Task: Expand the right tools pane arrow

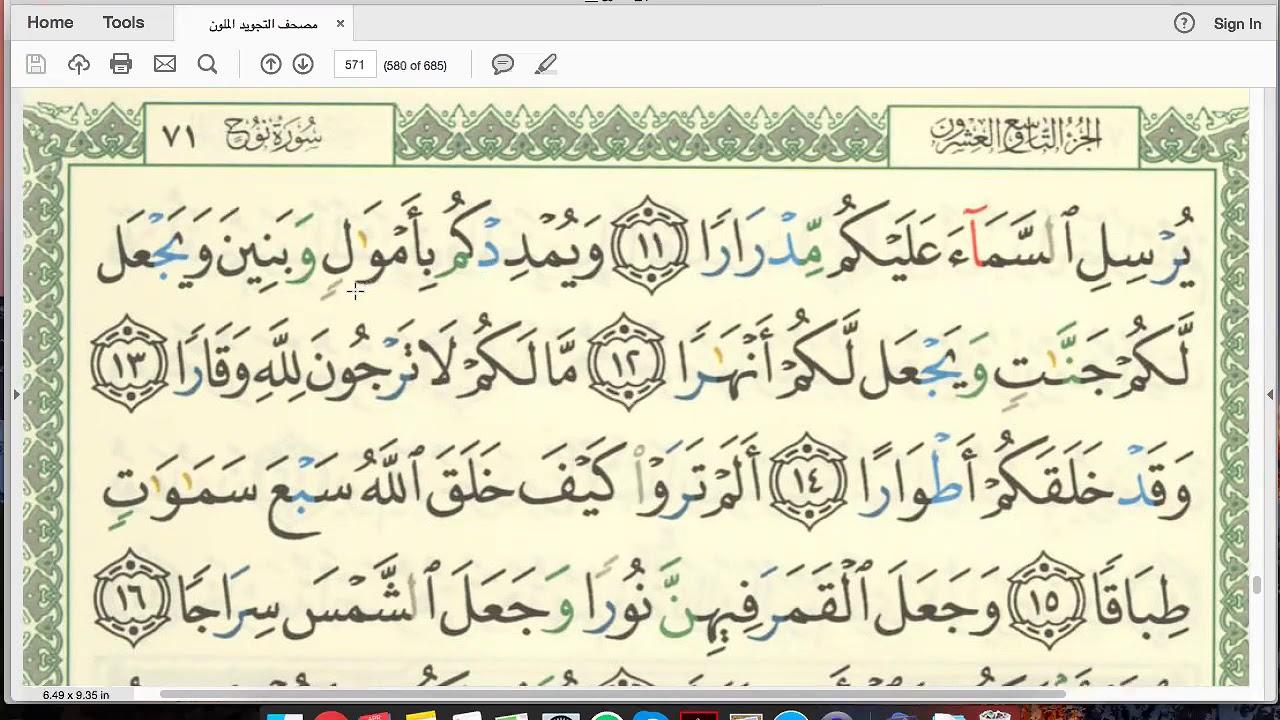Action: tap(1270, 395)
